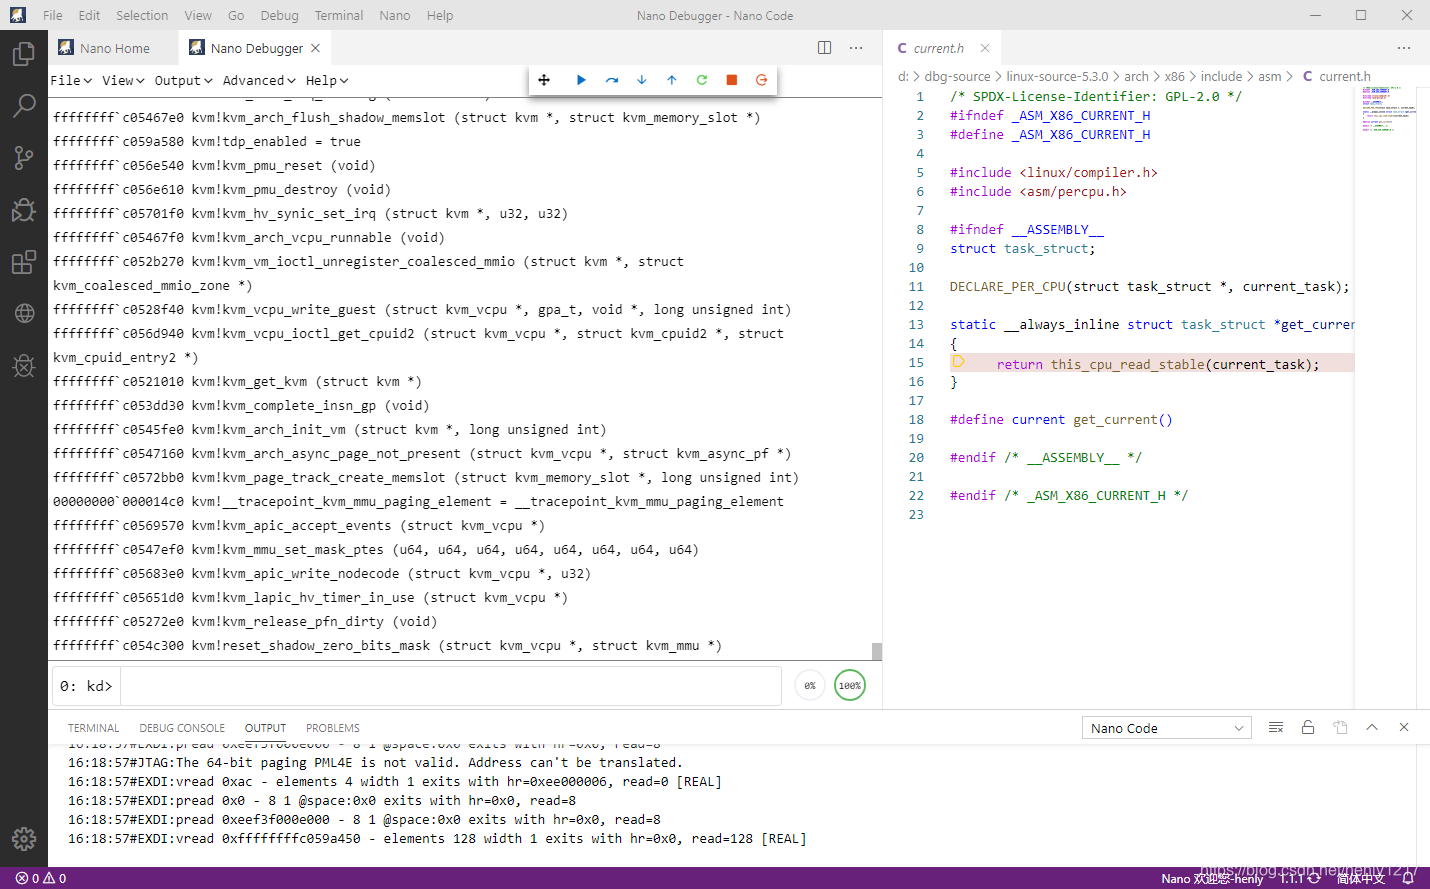Open the Explorer view in activity bar
1430x889 pixels.
pyautogui.click(x=24, y=53)
